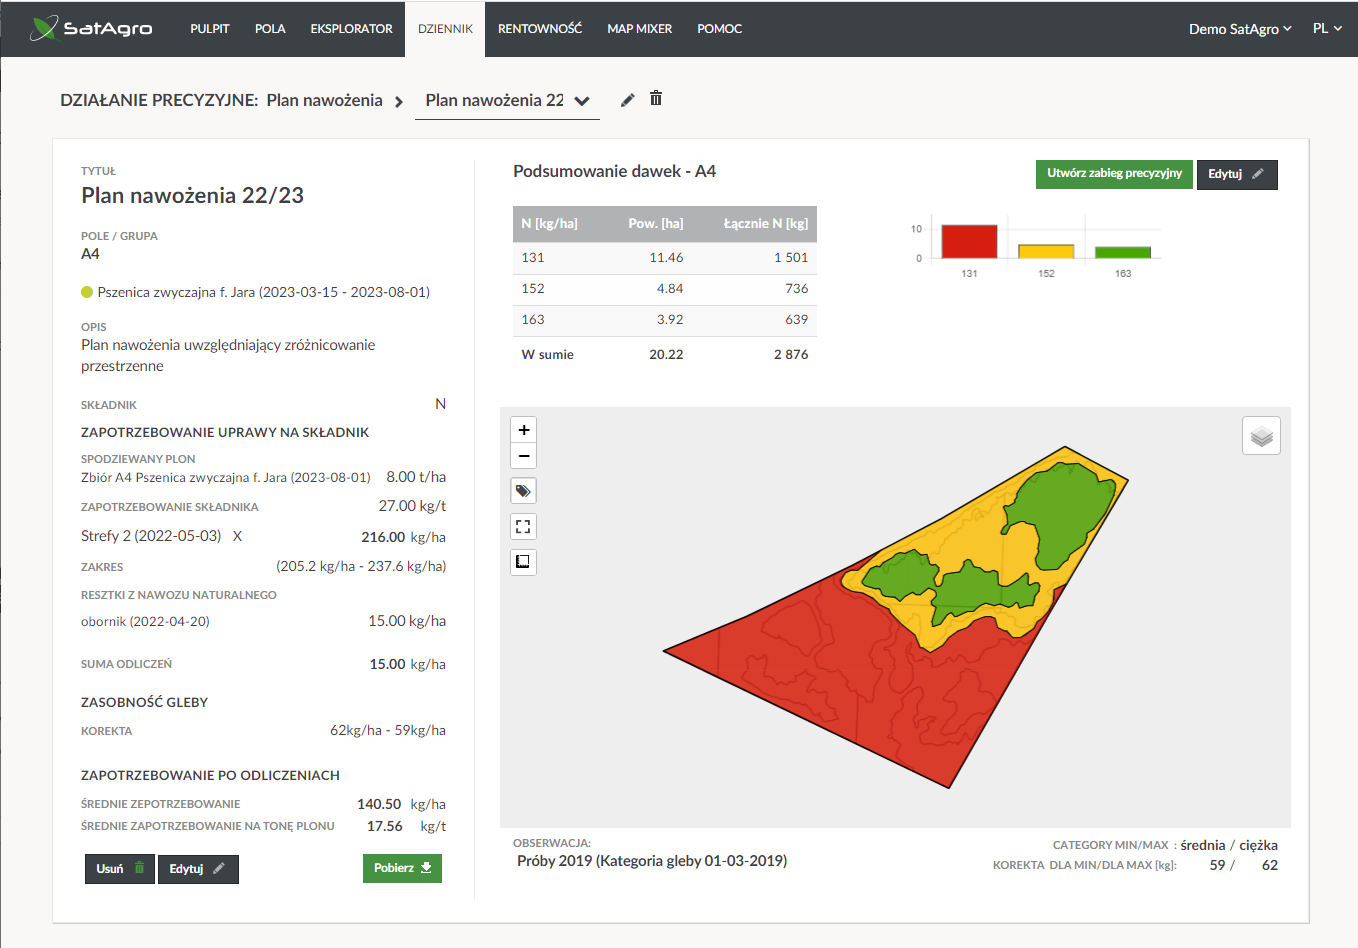Image resolution: width=1358 pixels, height=948 pixels.
Task: Toggle the map legend panel icon
Action: (x=523, y=562)
